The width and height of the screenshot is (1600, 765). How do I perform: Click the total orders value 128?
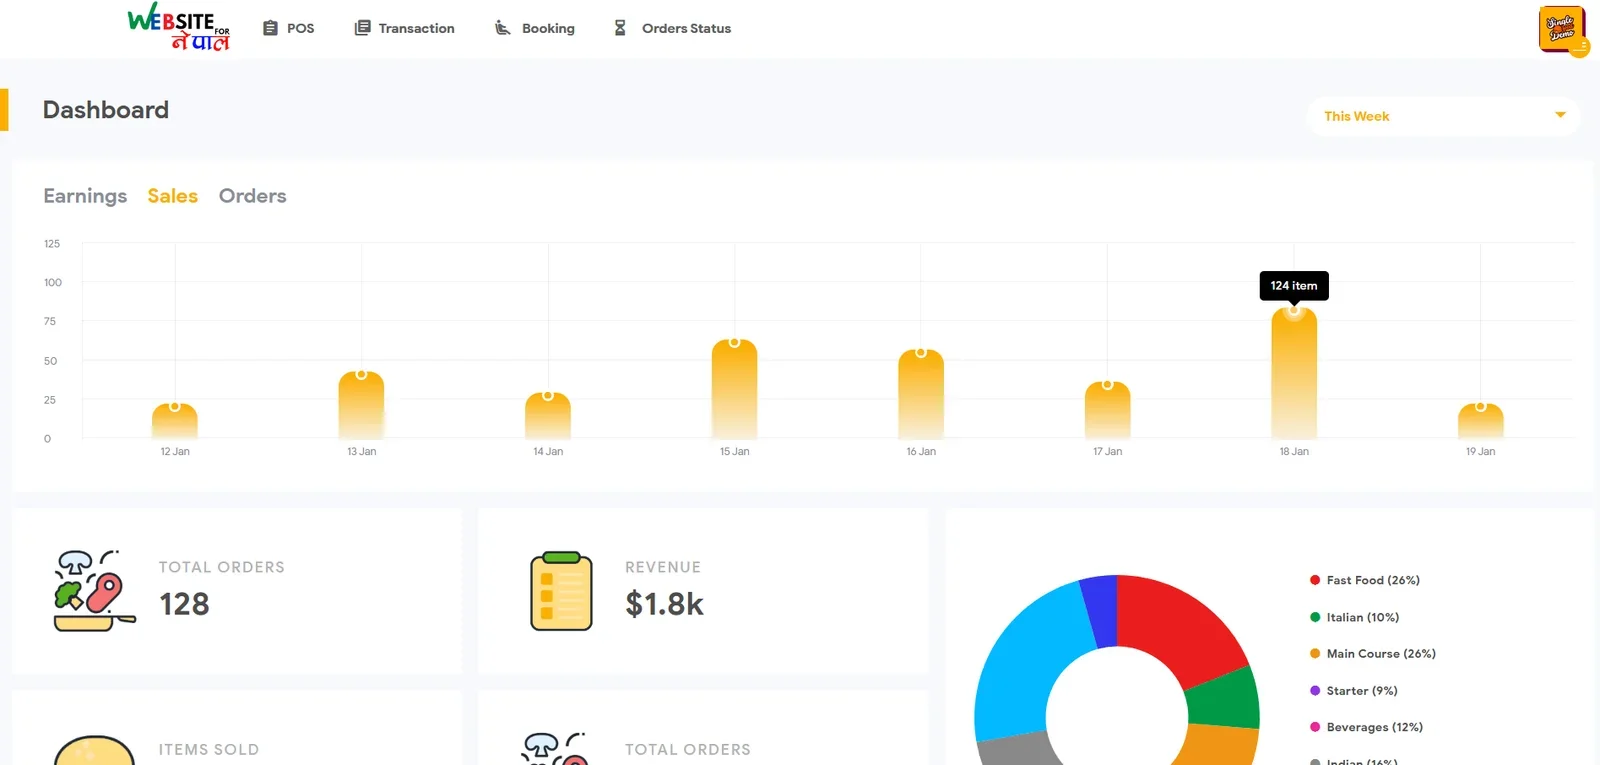185,604
